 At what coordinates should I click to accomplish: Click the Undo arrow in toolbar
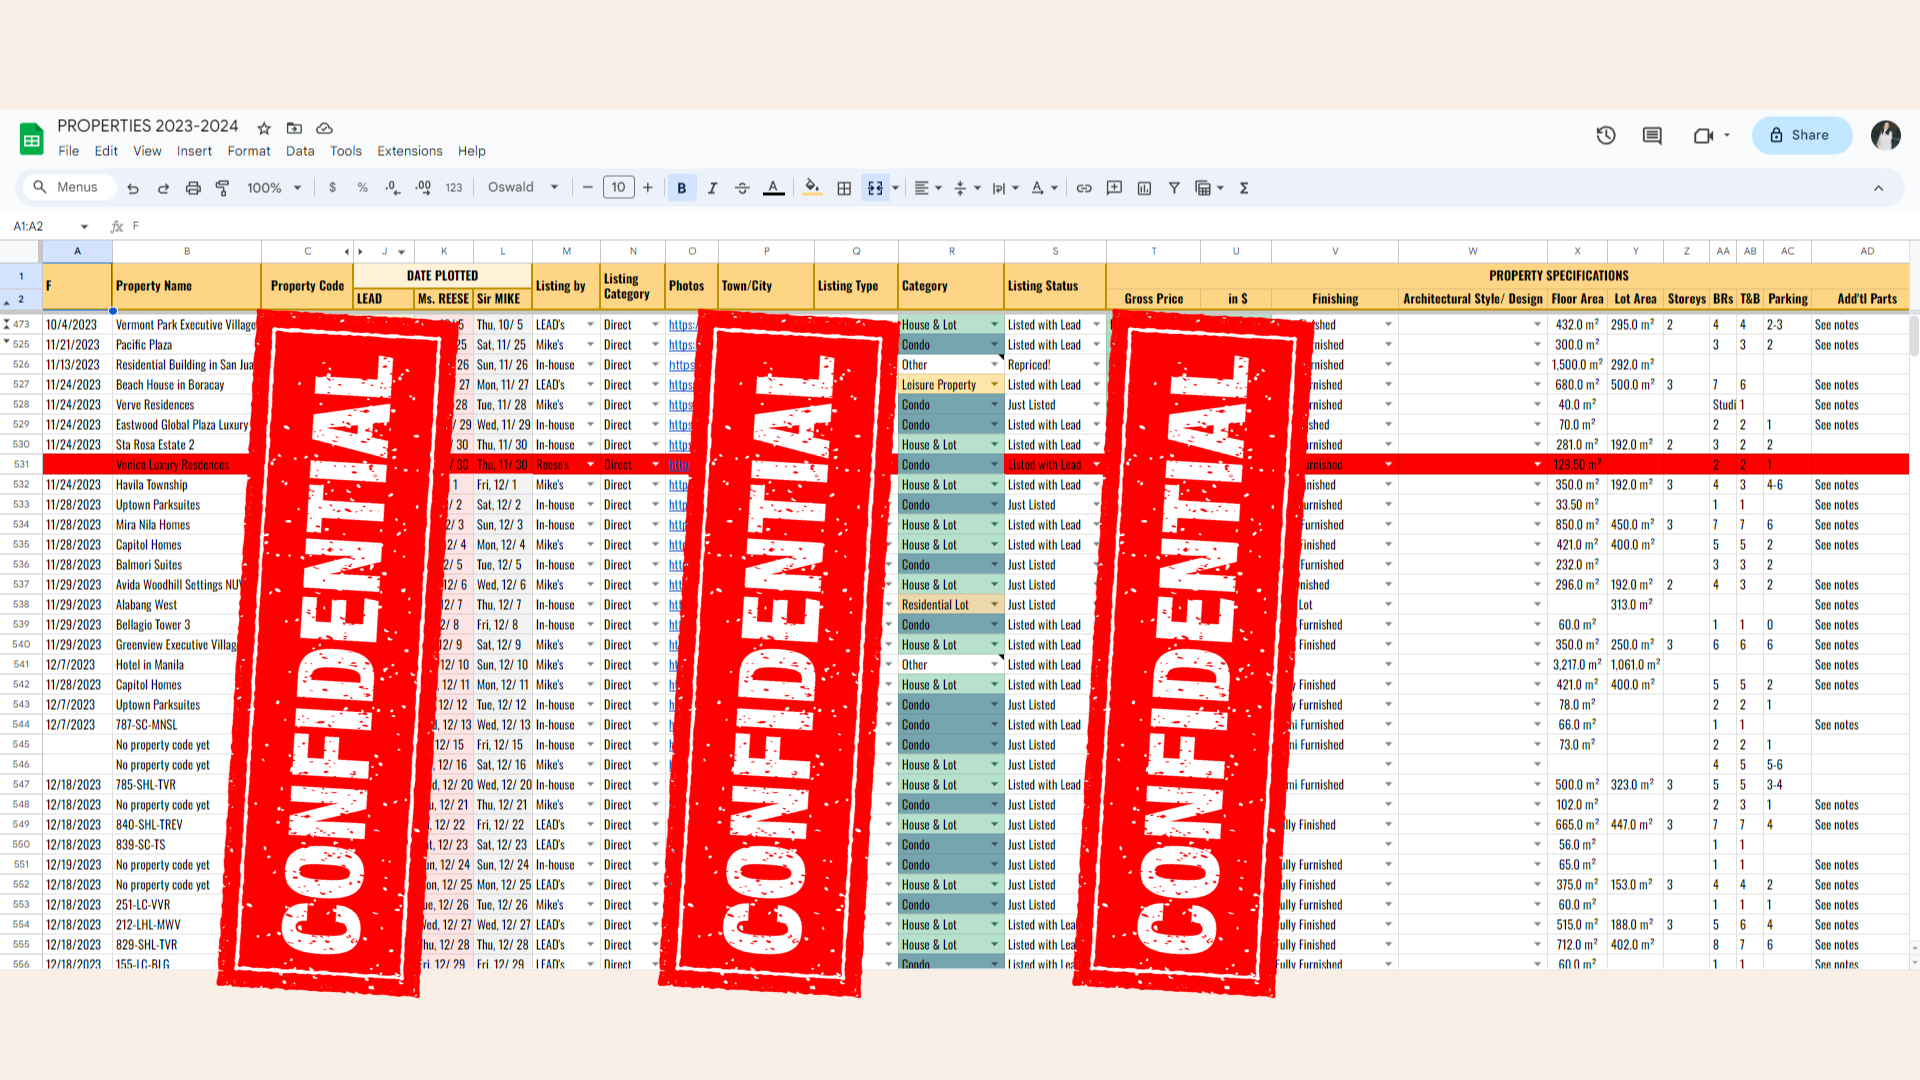(x=133, y=188)
